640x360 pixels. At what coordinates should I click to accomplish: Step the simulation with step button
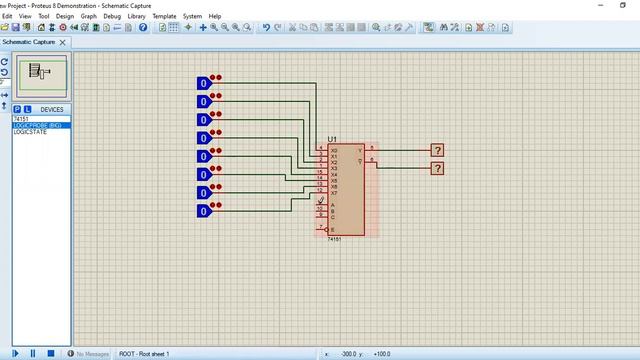[16, 353]
